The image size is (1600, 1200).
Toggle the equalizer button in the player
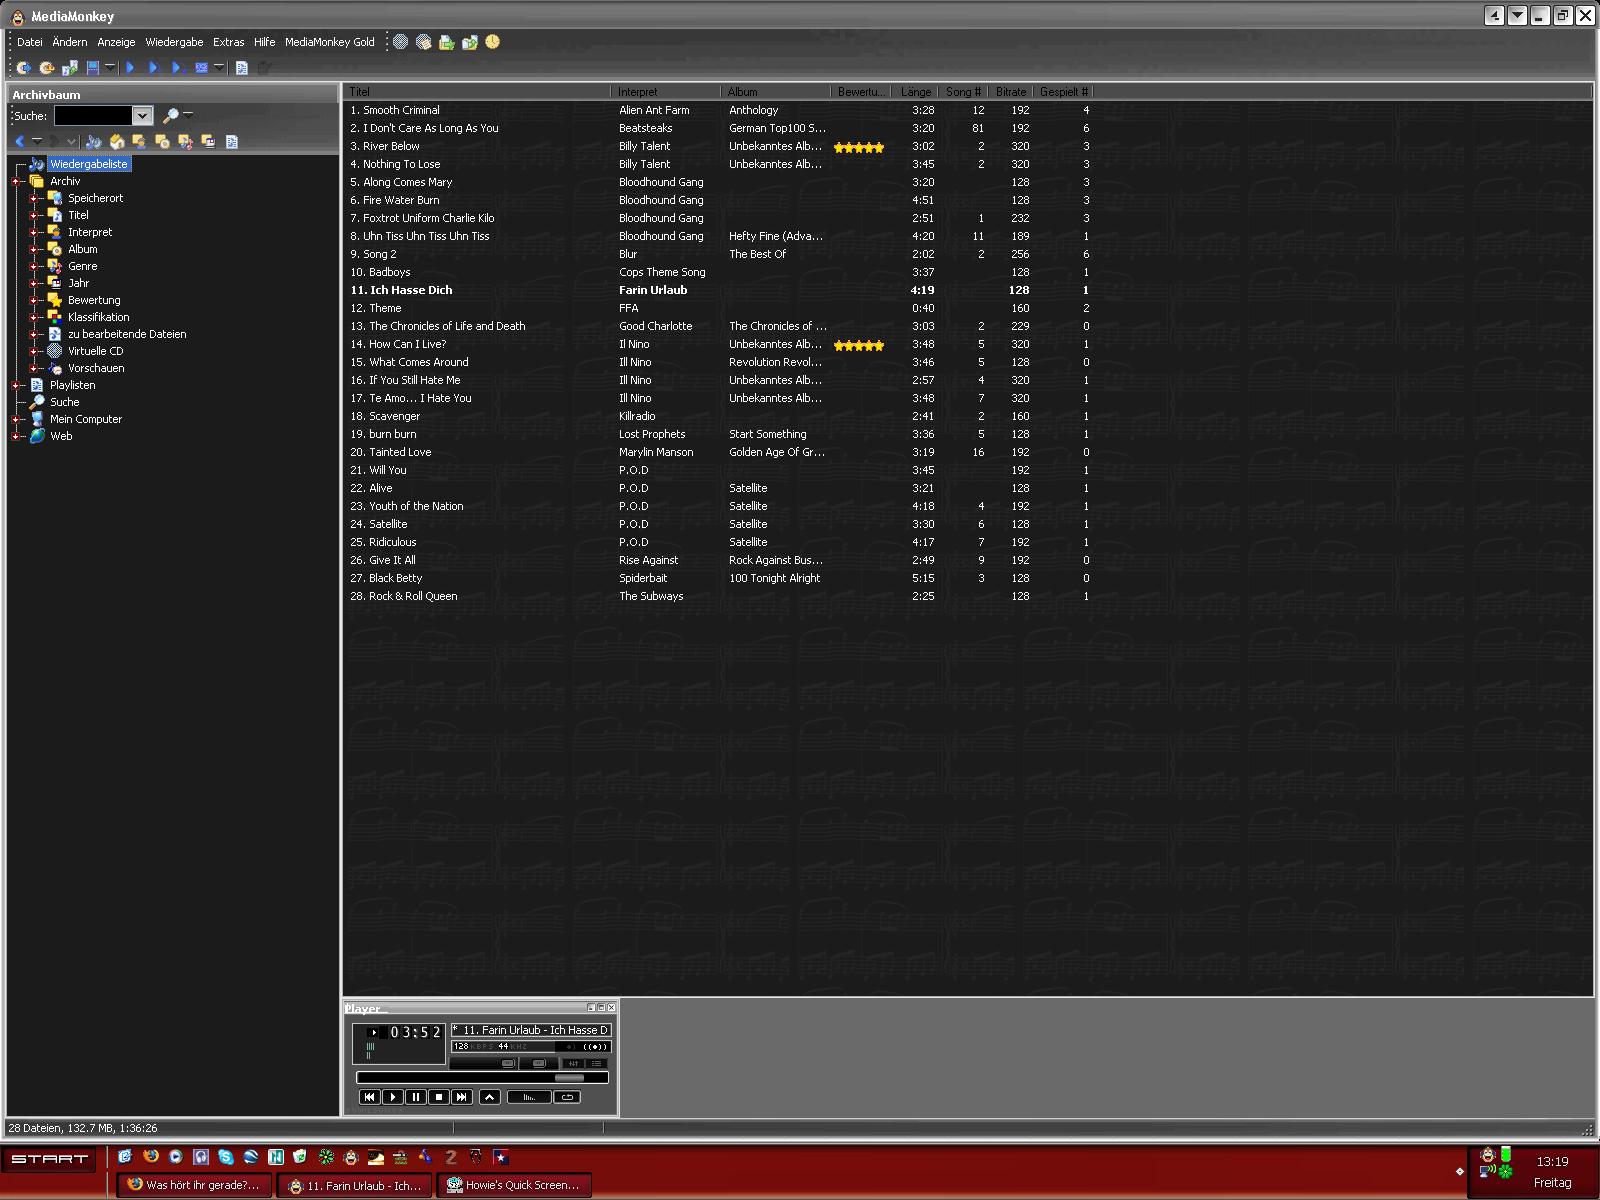click(x=573, y=1063)
